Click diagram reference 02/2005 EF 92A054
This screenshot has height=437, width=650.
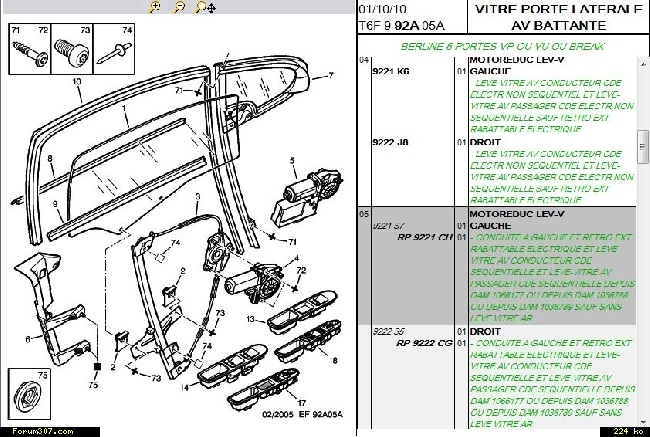(303, 414)
